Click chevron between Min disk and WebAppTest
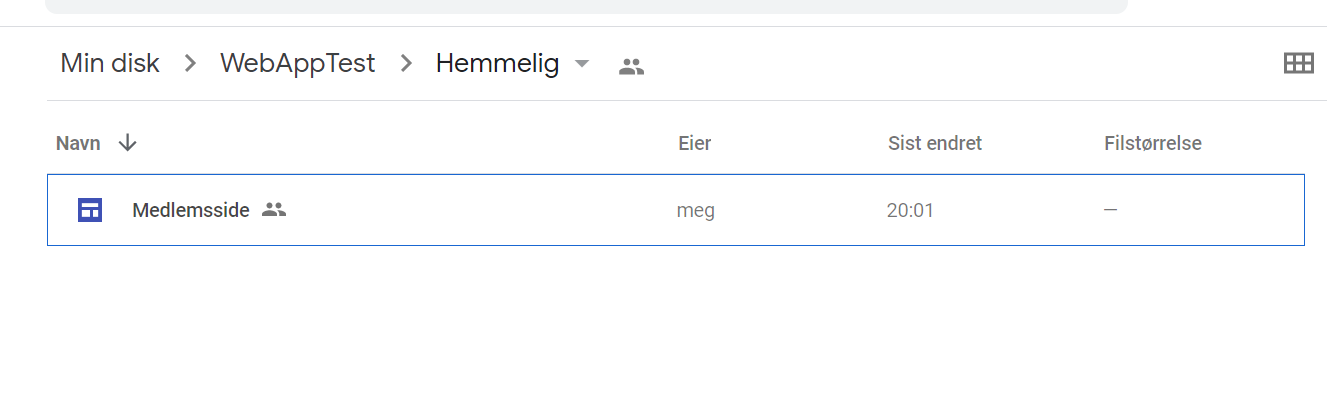1327x405 pixels. (190, 64)
